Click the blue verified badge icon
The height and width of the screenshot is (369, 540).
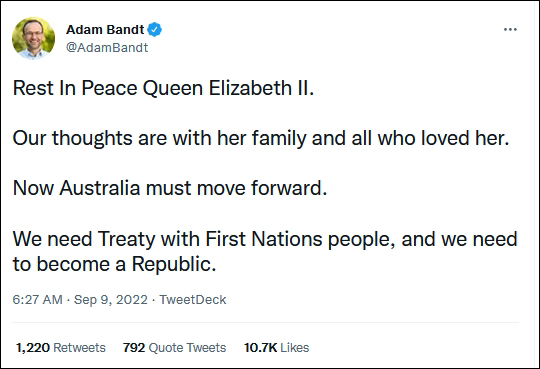tap(155, 30)
